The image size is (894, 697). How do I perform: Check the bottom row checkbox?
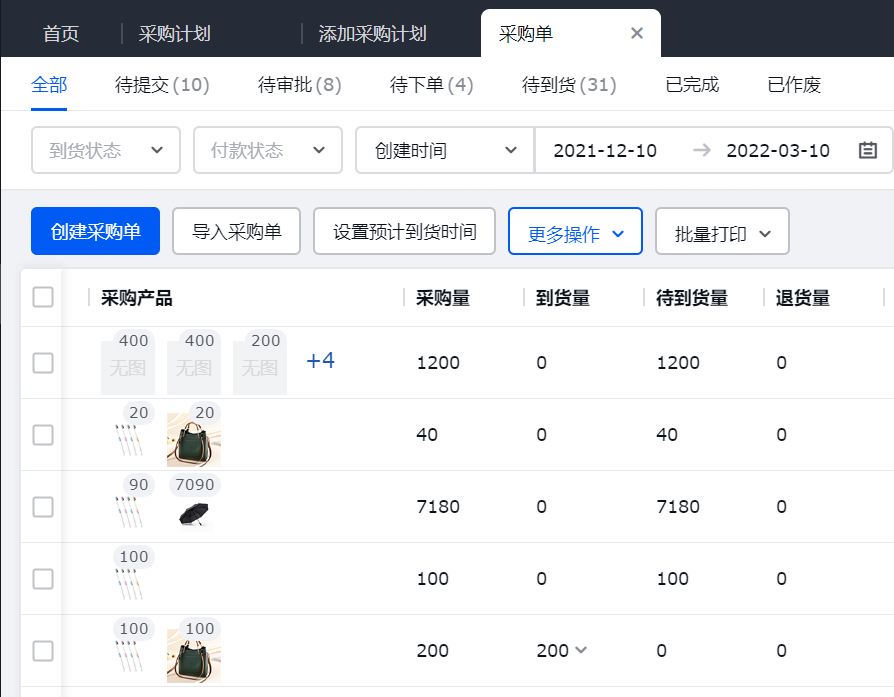pyautogui.click(x=41, y=651)
